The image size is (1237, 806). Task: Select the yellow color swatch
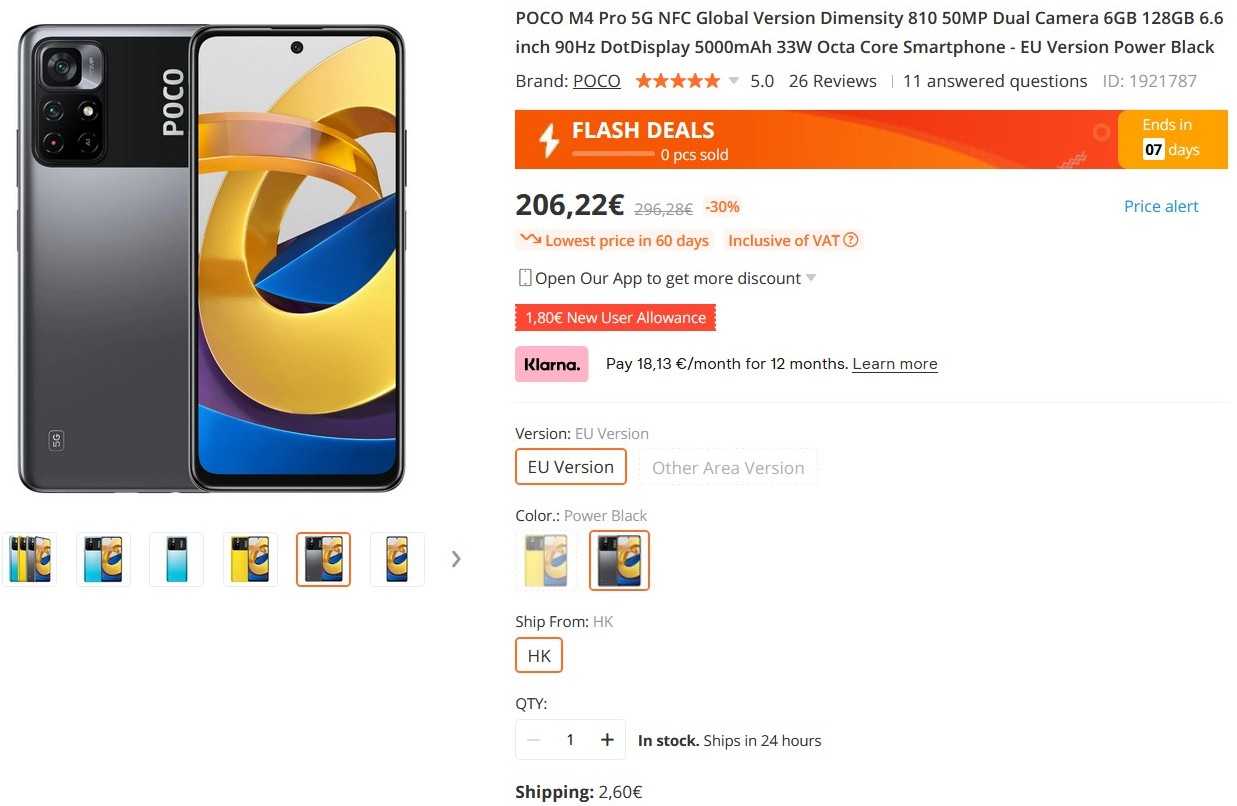click(546, 560)
